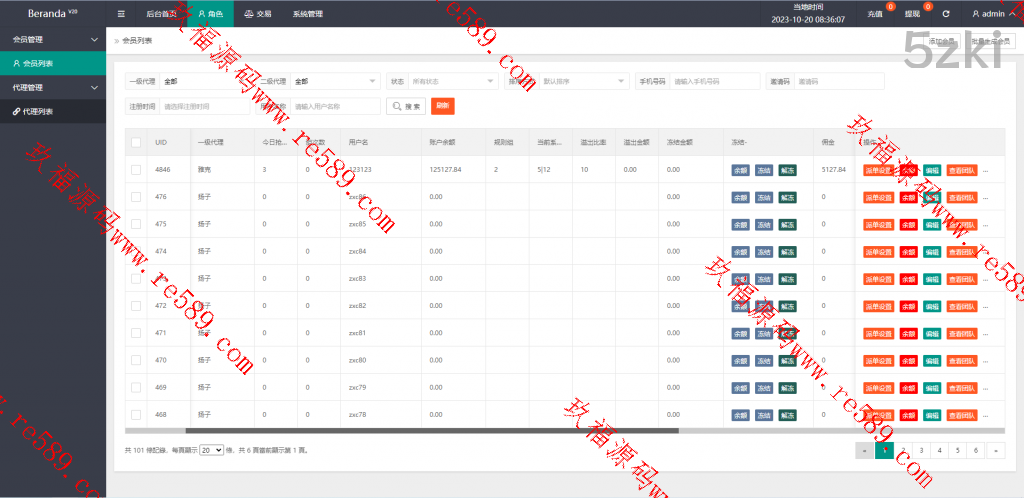This screenshot has width=1024, height=498.
Task: Switch to the 交易 top menu tab
Action: coord(257,14)
